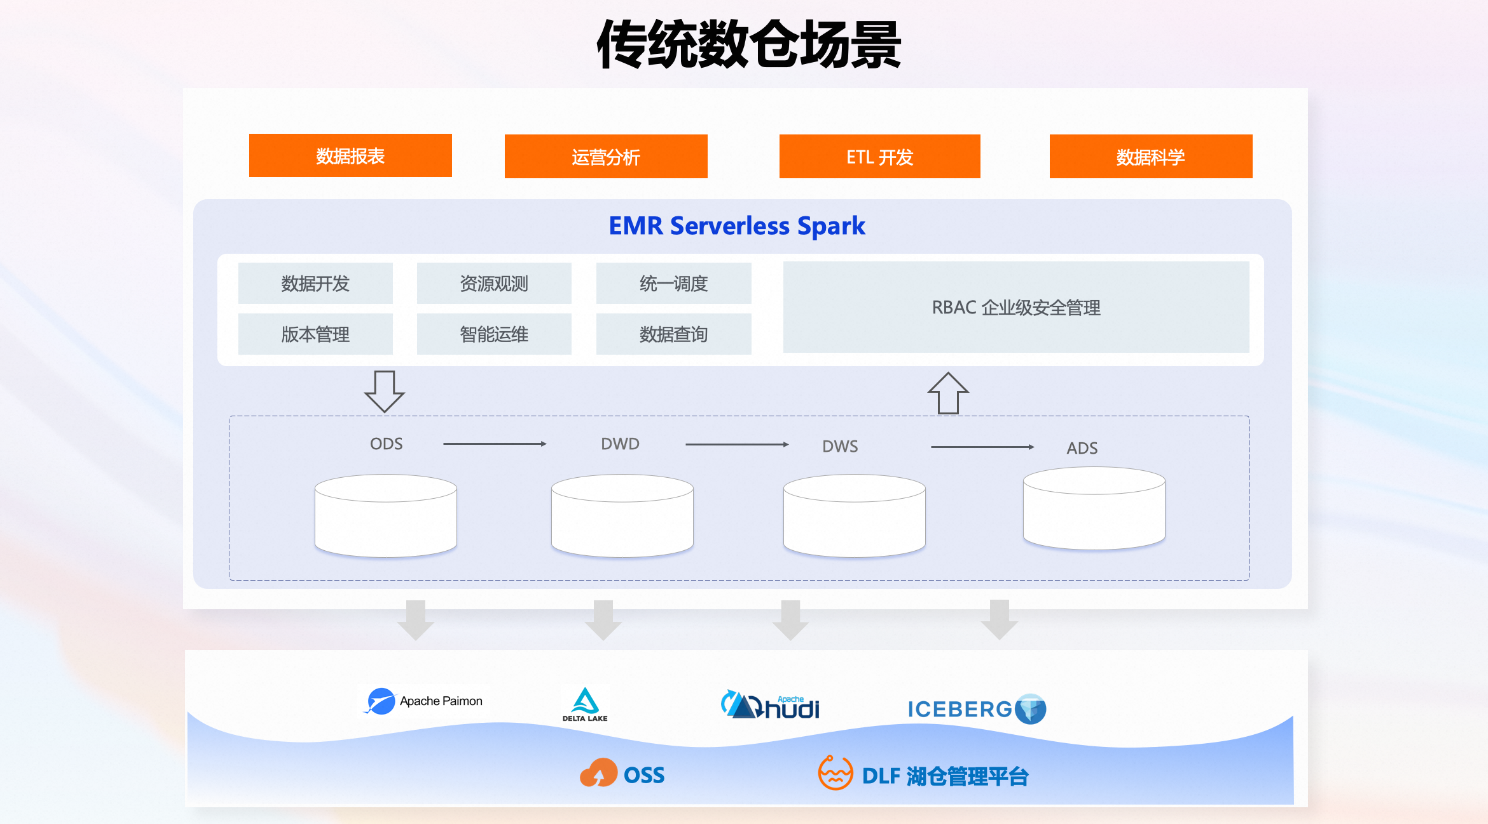The height and width of the screenshot is (824, 1488).
Task: Click the 数据报表 orange button
Action: [350, 156]
